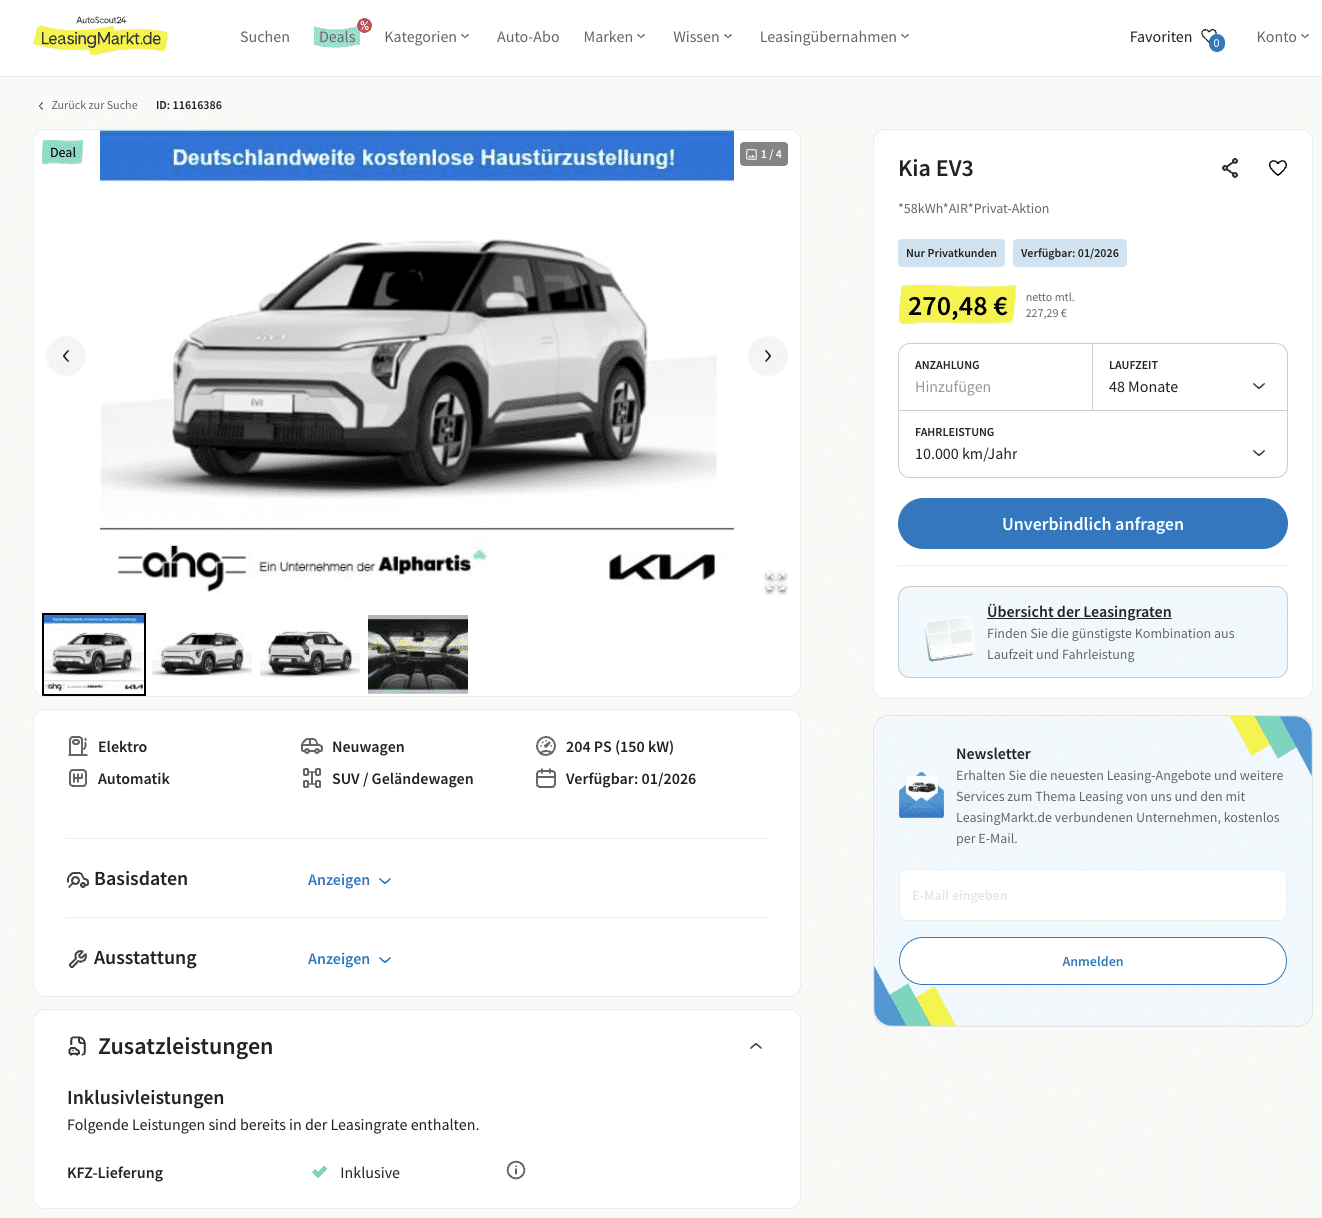Open KFZ-Lieferung info icon
Viewport: 1322px width, 1218px height.
(516, 1170)
